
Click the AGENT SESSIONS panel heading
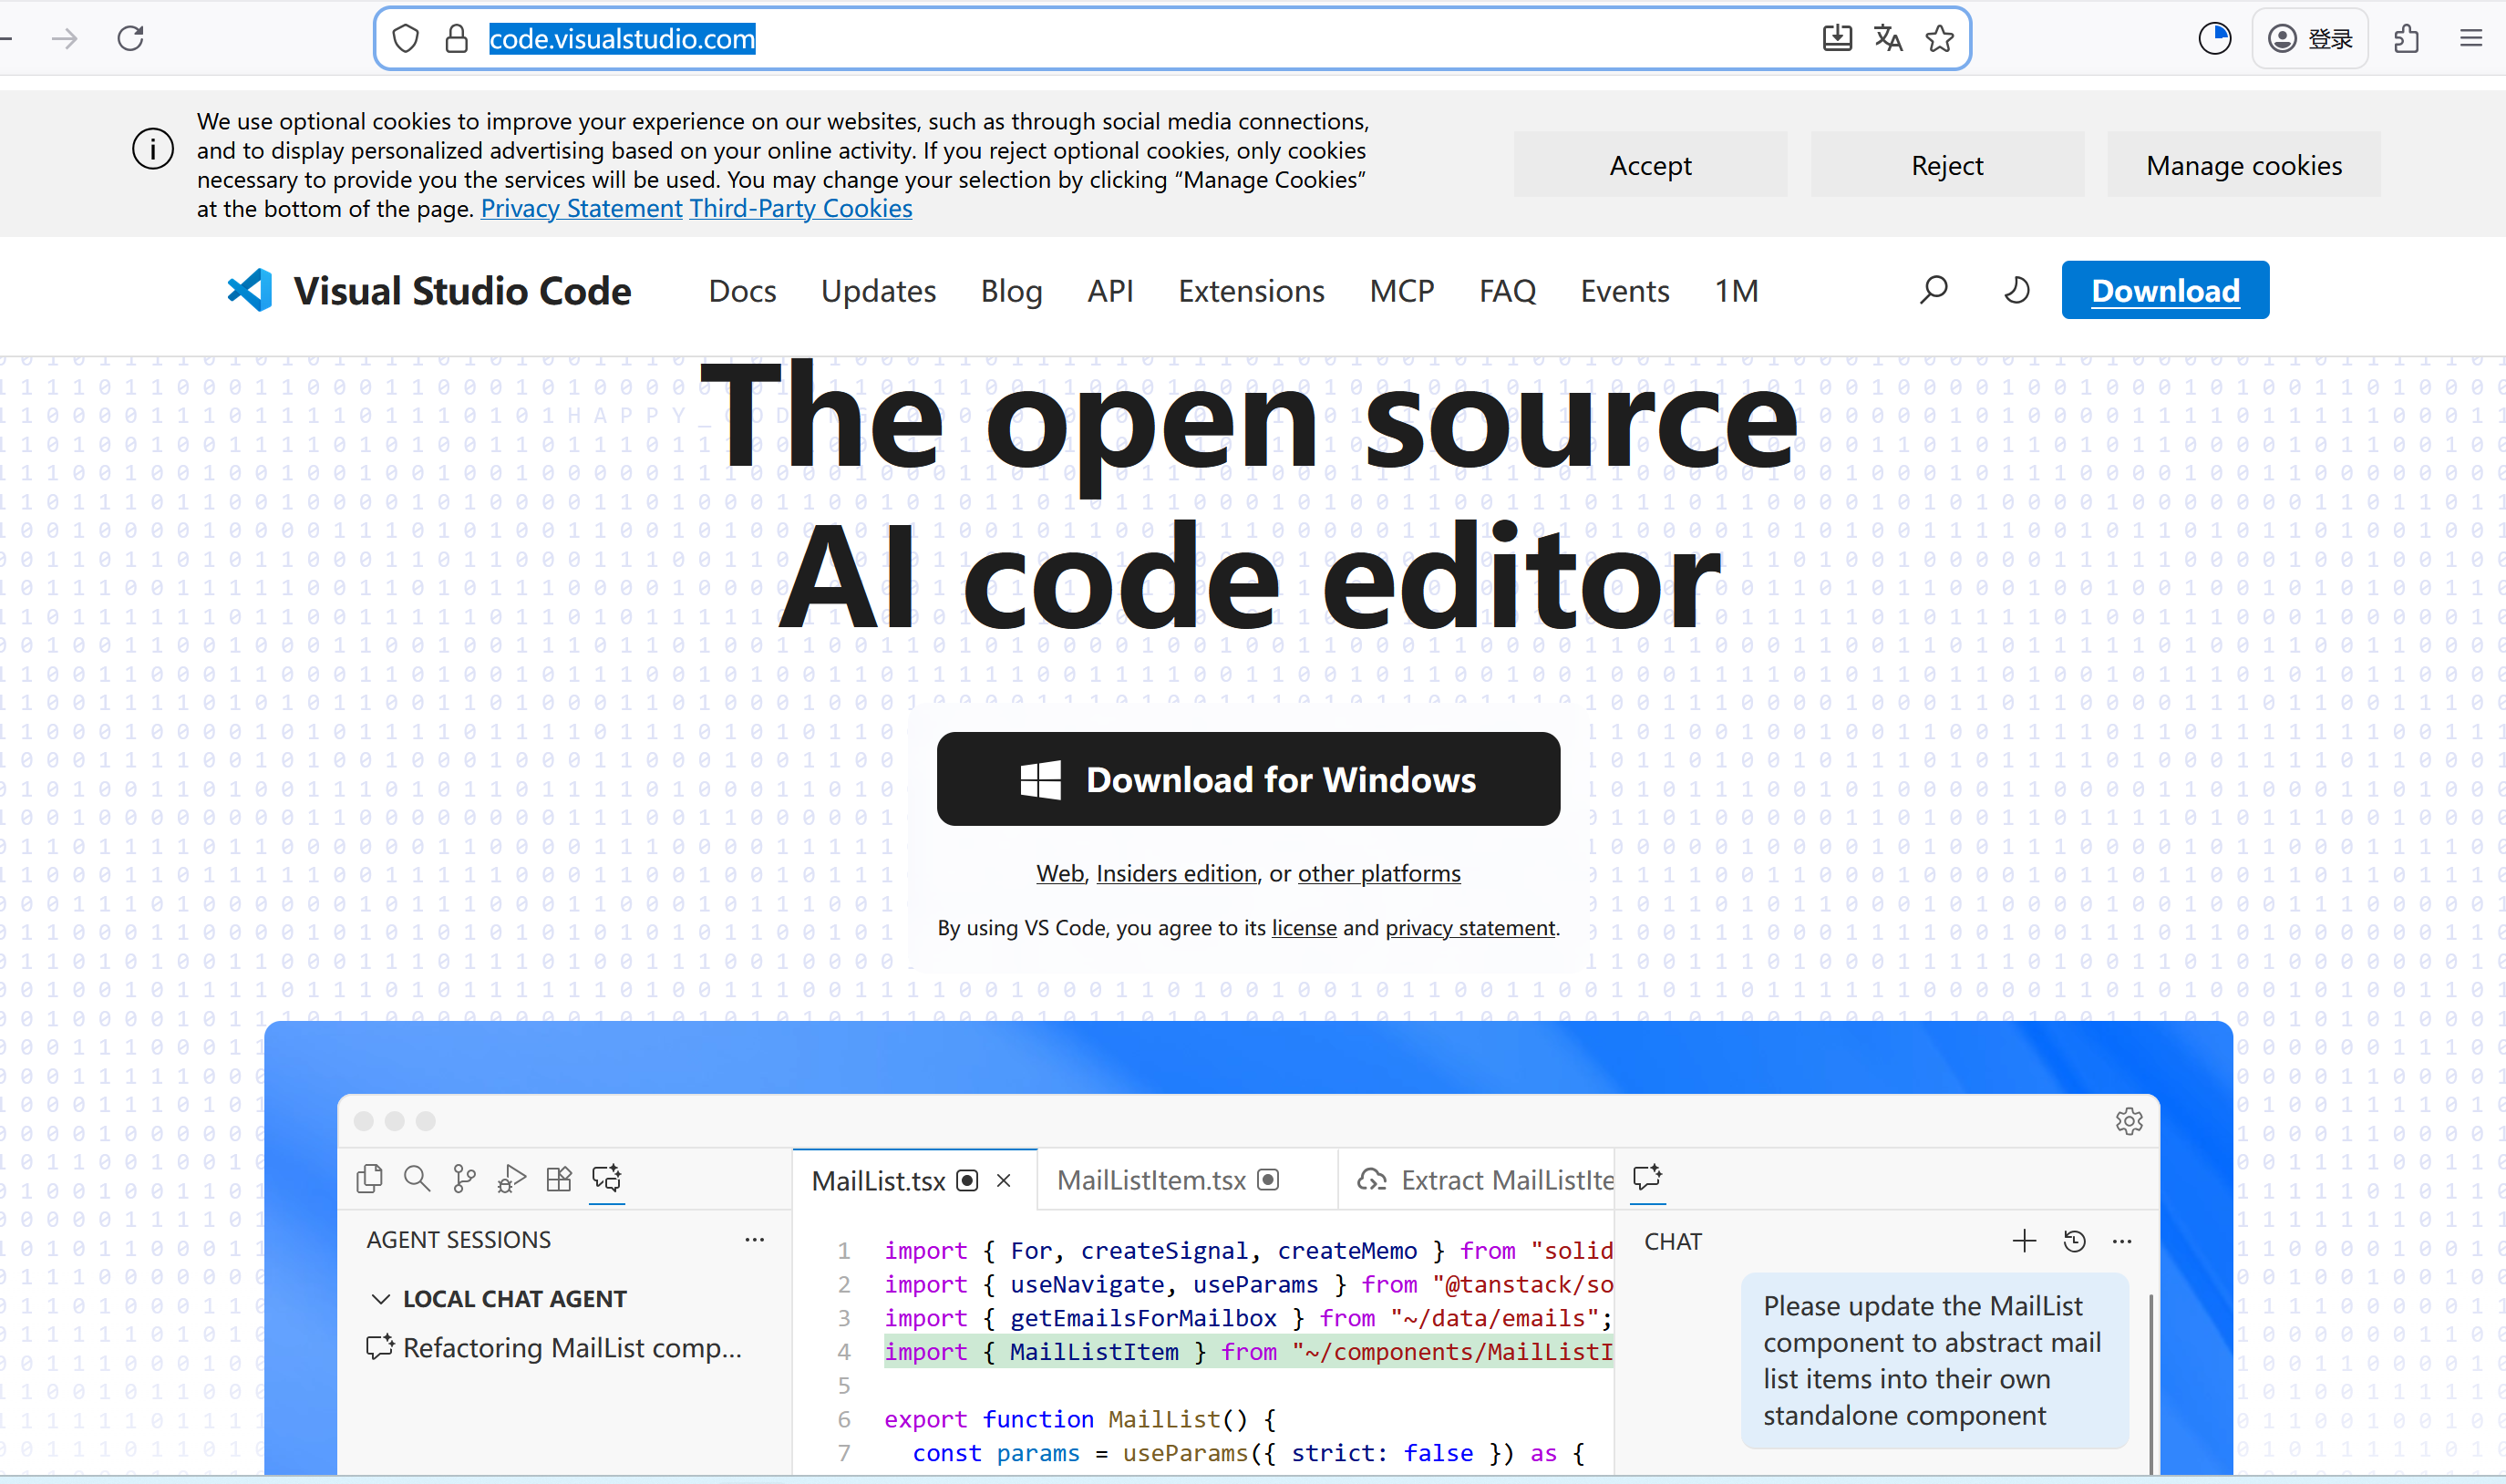(458, 1240)
